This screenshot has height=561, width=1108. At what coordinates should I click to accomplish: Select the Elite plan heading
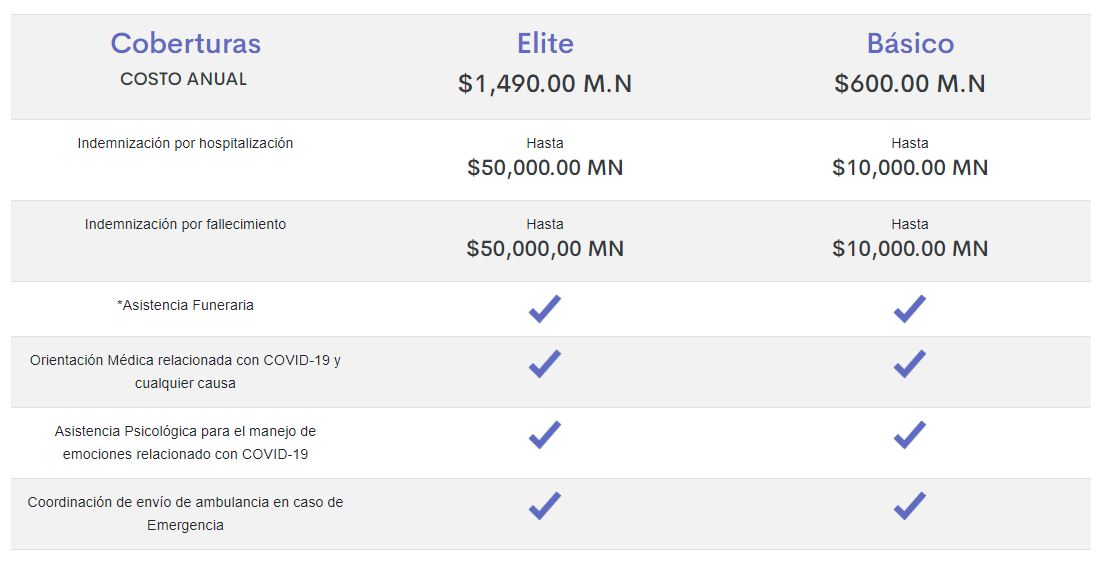coord(545,43)
